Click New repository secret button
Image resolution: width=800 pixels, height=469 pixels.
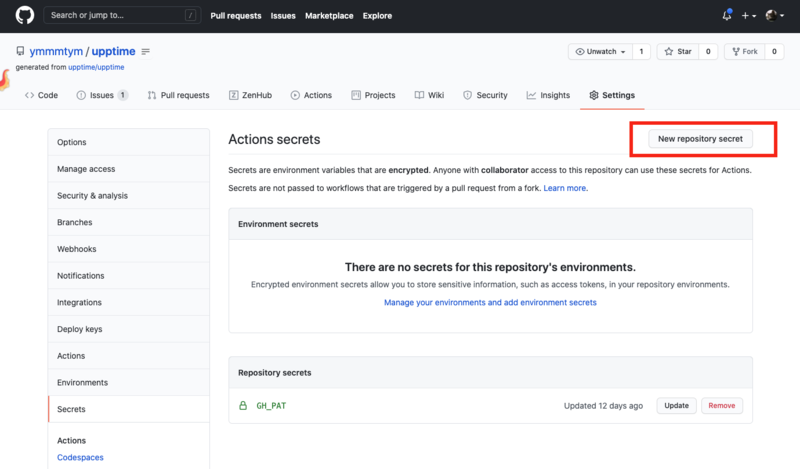point(700,139)
